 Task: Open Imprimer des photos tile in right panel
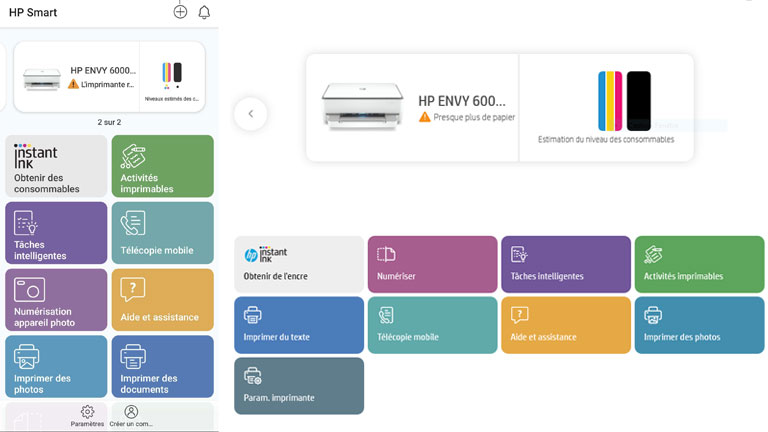tap(699, 325)
